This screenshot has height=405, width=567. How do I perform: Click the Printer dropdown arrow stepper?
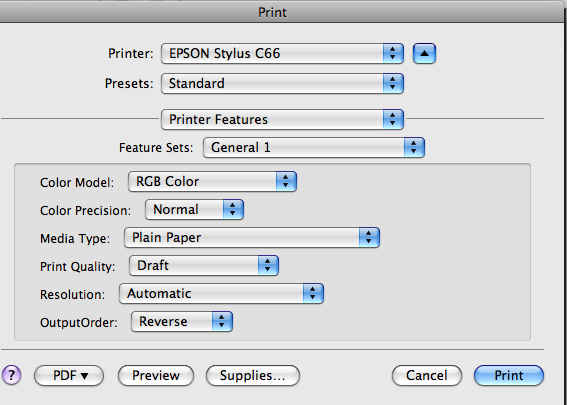coord(393,54)
